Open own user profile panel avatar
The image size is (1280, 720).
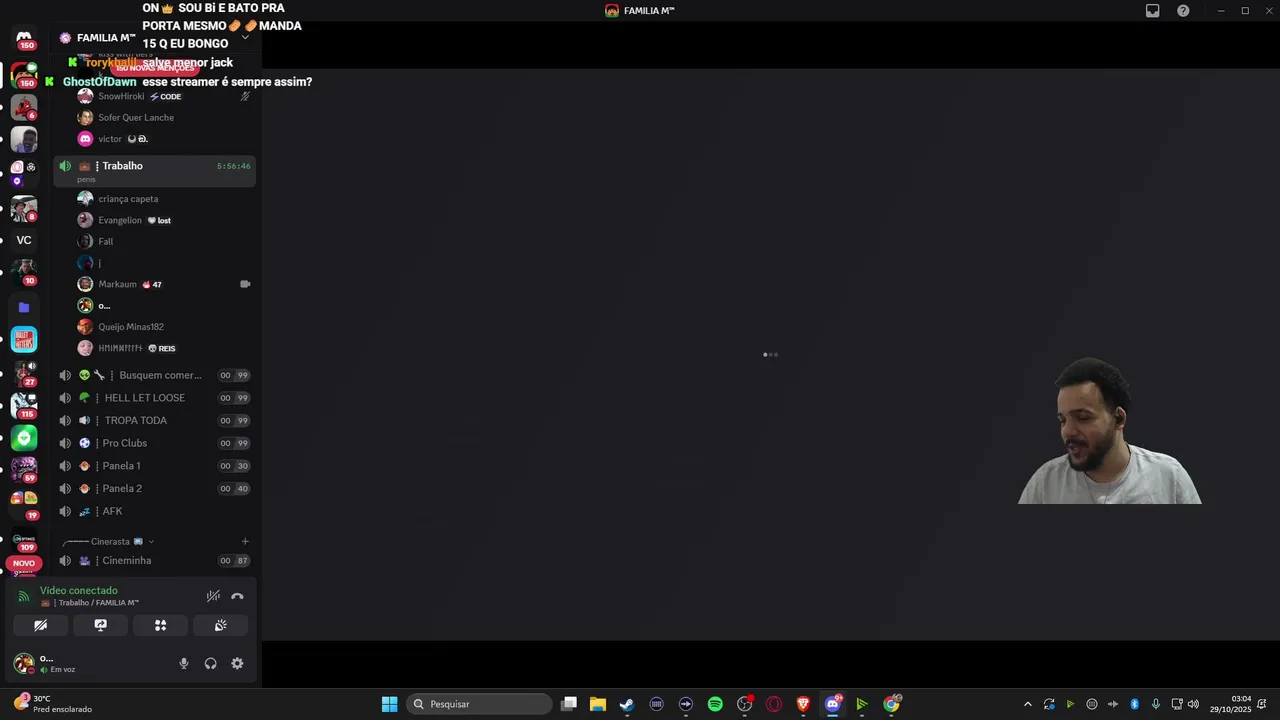click(23, 663)
